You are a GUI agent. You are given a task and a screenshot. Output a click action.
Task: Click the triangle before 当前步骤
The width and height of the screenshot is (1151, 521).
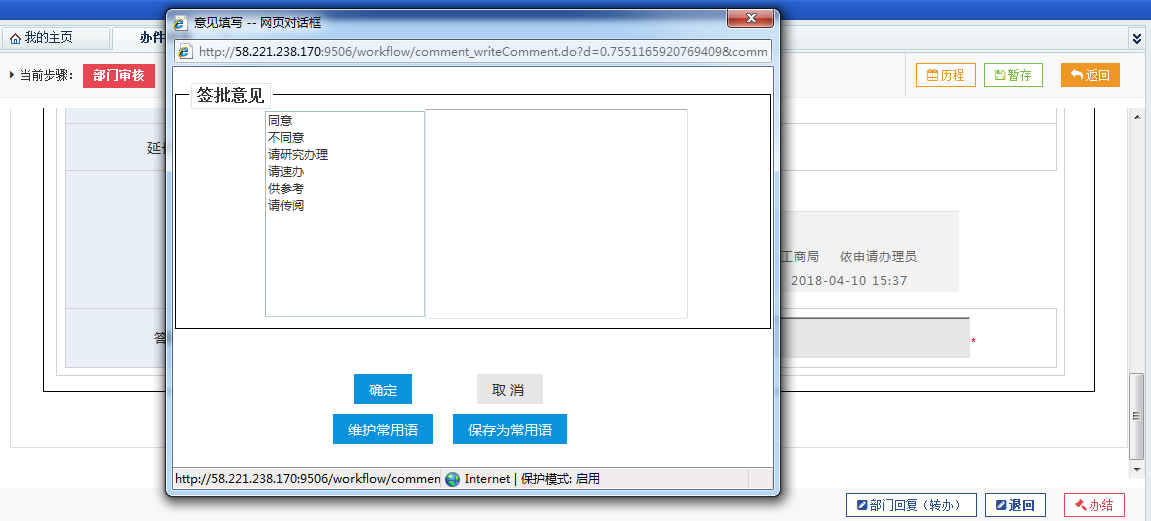coord(12,75)
